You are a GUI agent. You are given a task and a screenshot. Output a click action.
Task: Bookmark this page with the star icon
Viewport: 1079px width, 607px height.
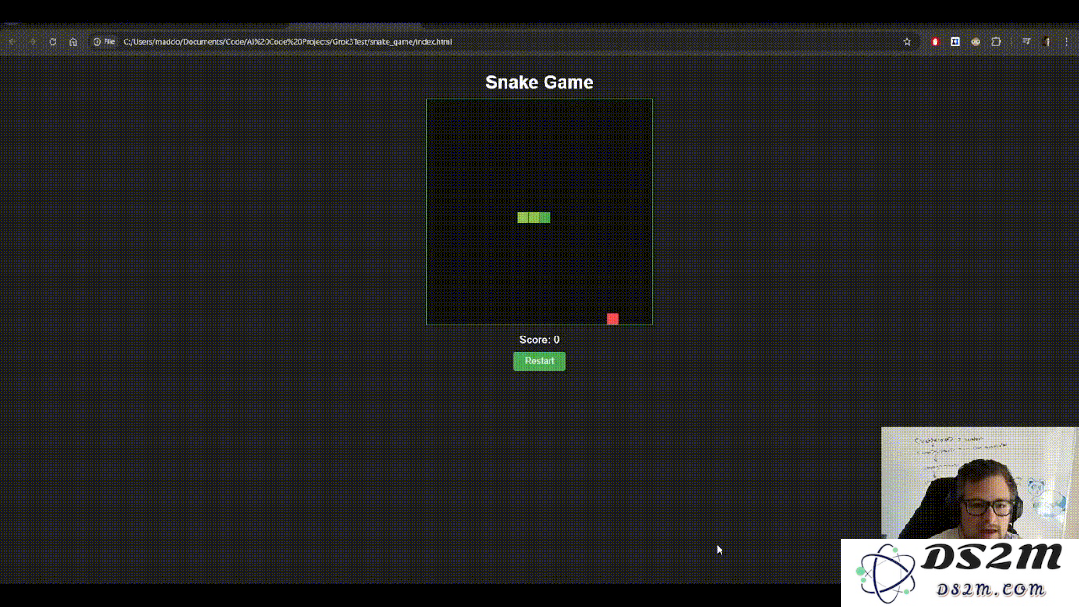point(907,42)
